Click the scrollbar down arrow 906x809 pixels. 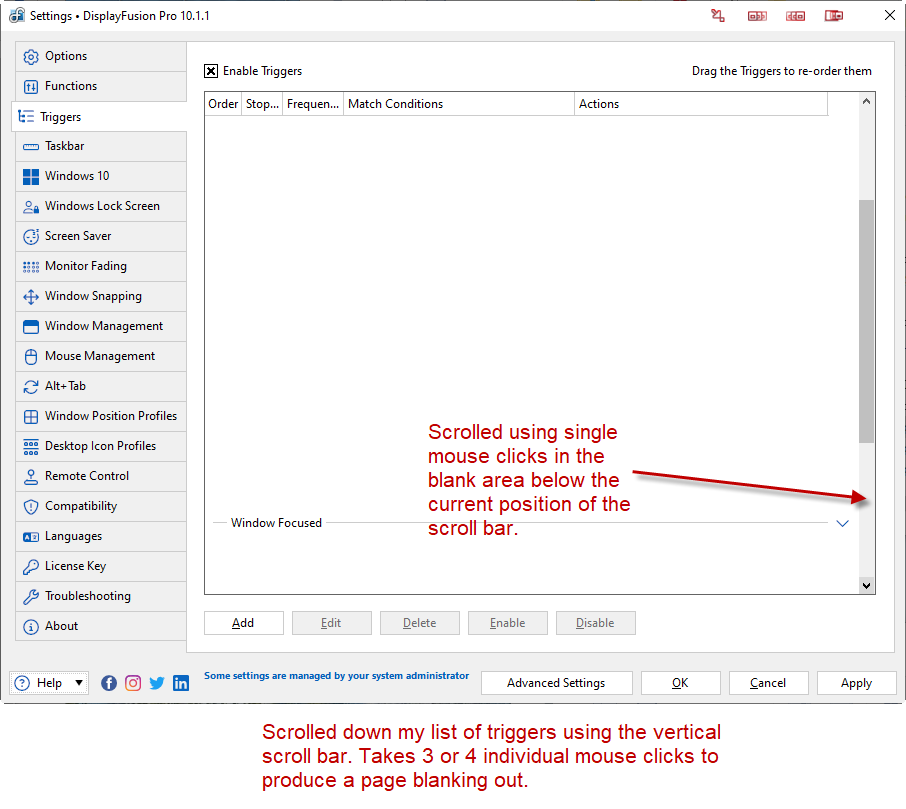tap(867, 586)
